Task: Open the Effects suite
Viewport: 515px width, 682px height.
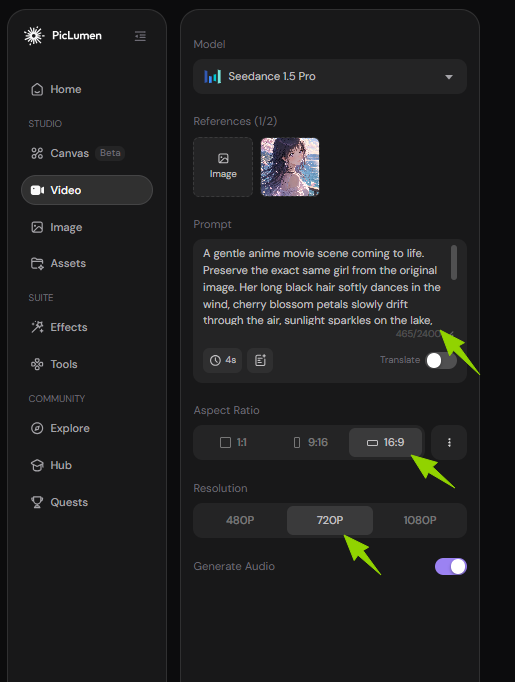Action: pyautogui.click(x=87, y=327)
